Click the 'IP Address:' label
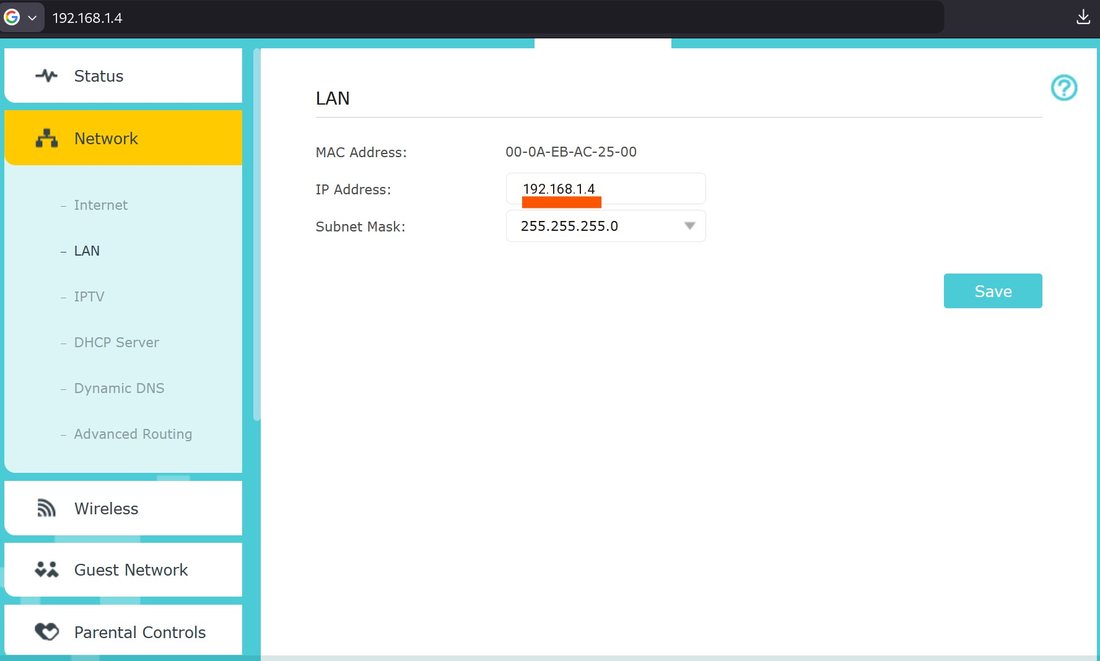This screenshot has width=1100, height=661. point(353,189)
